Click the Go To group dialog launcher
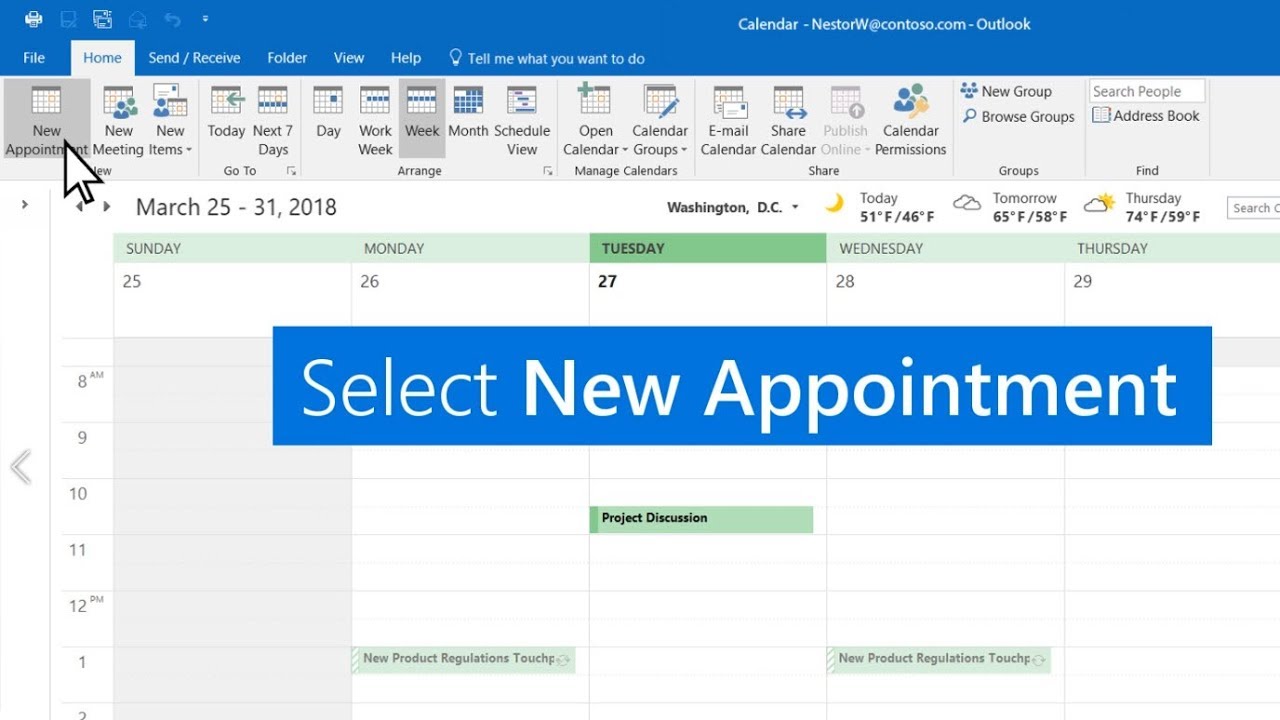Image resolution: width=1280 pixels, height=720 pixels. tap(291, 171)
